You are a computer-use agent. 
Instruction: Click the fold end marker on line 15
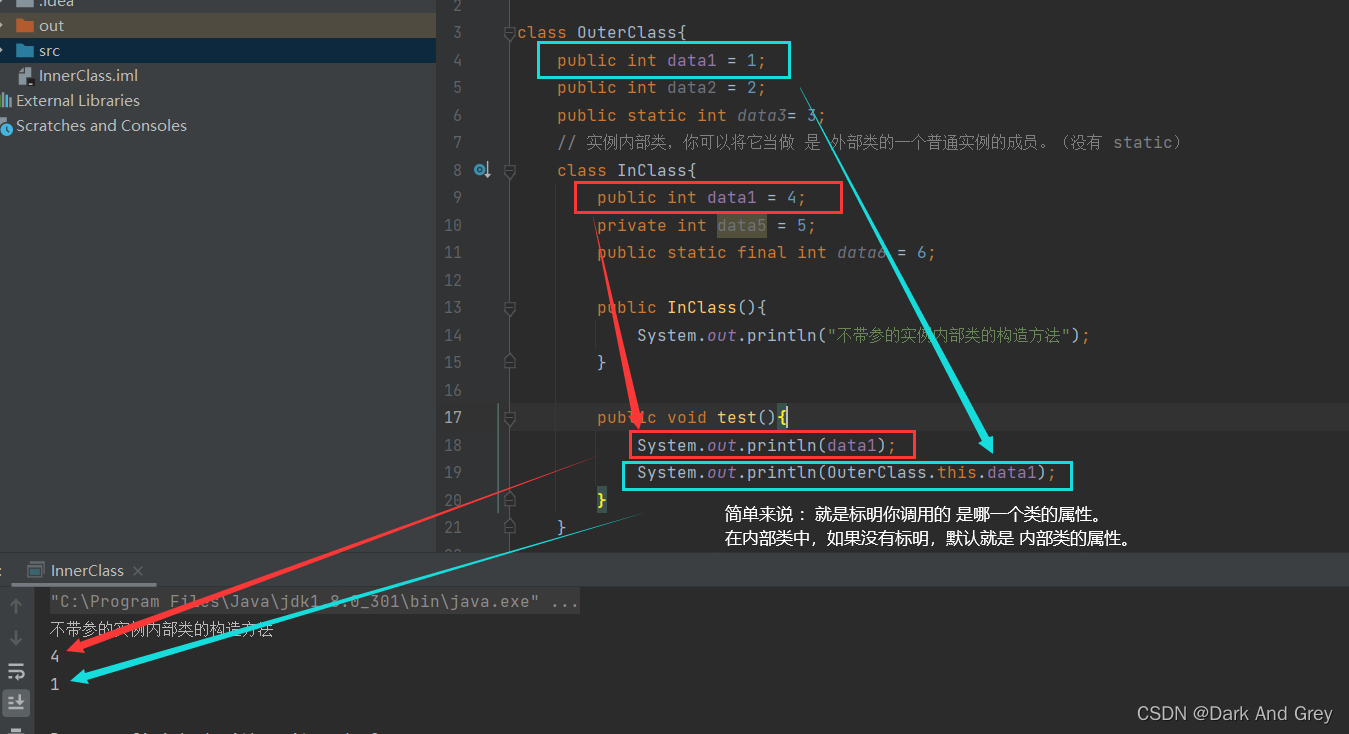[510, 361]
